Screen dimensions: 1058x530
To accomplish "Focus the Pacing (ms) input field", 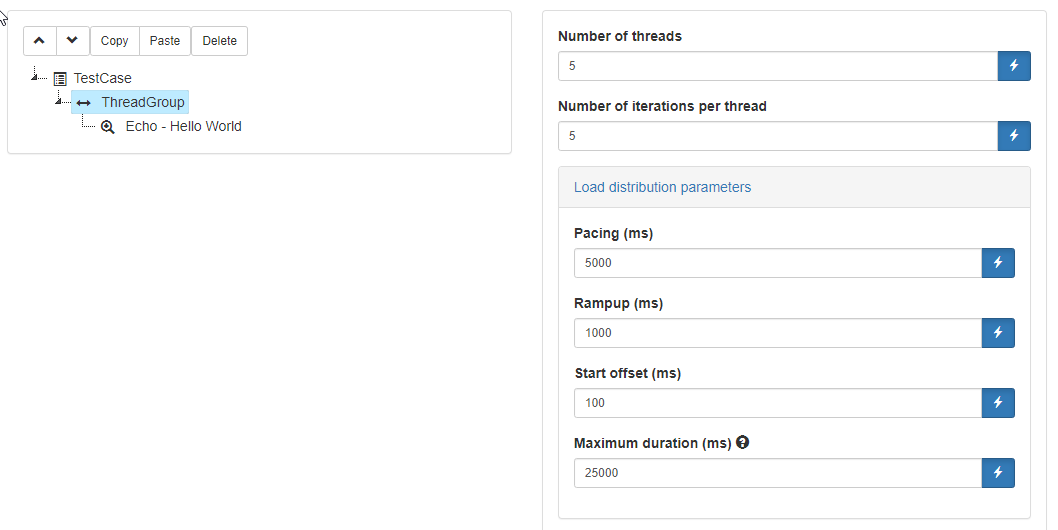I will [778, 263].
